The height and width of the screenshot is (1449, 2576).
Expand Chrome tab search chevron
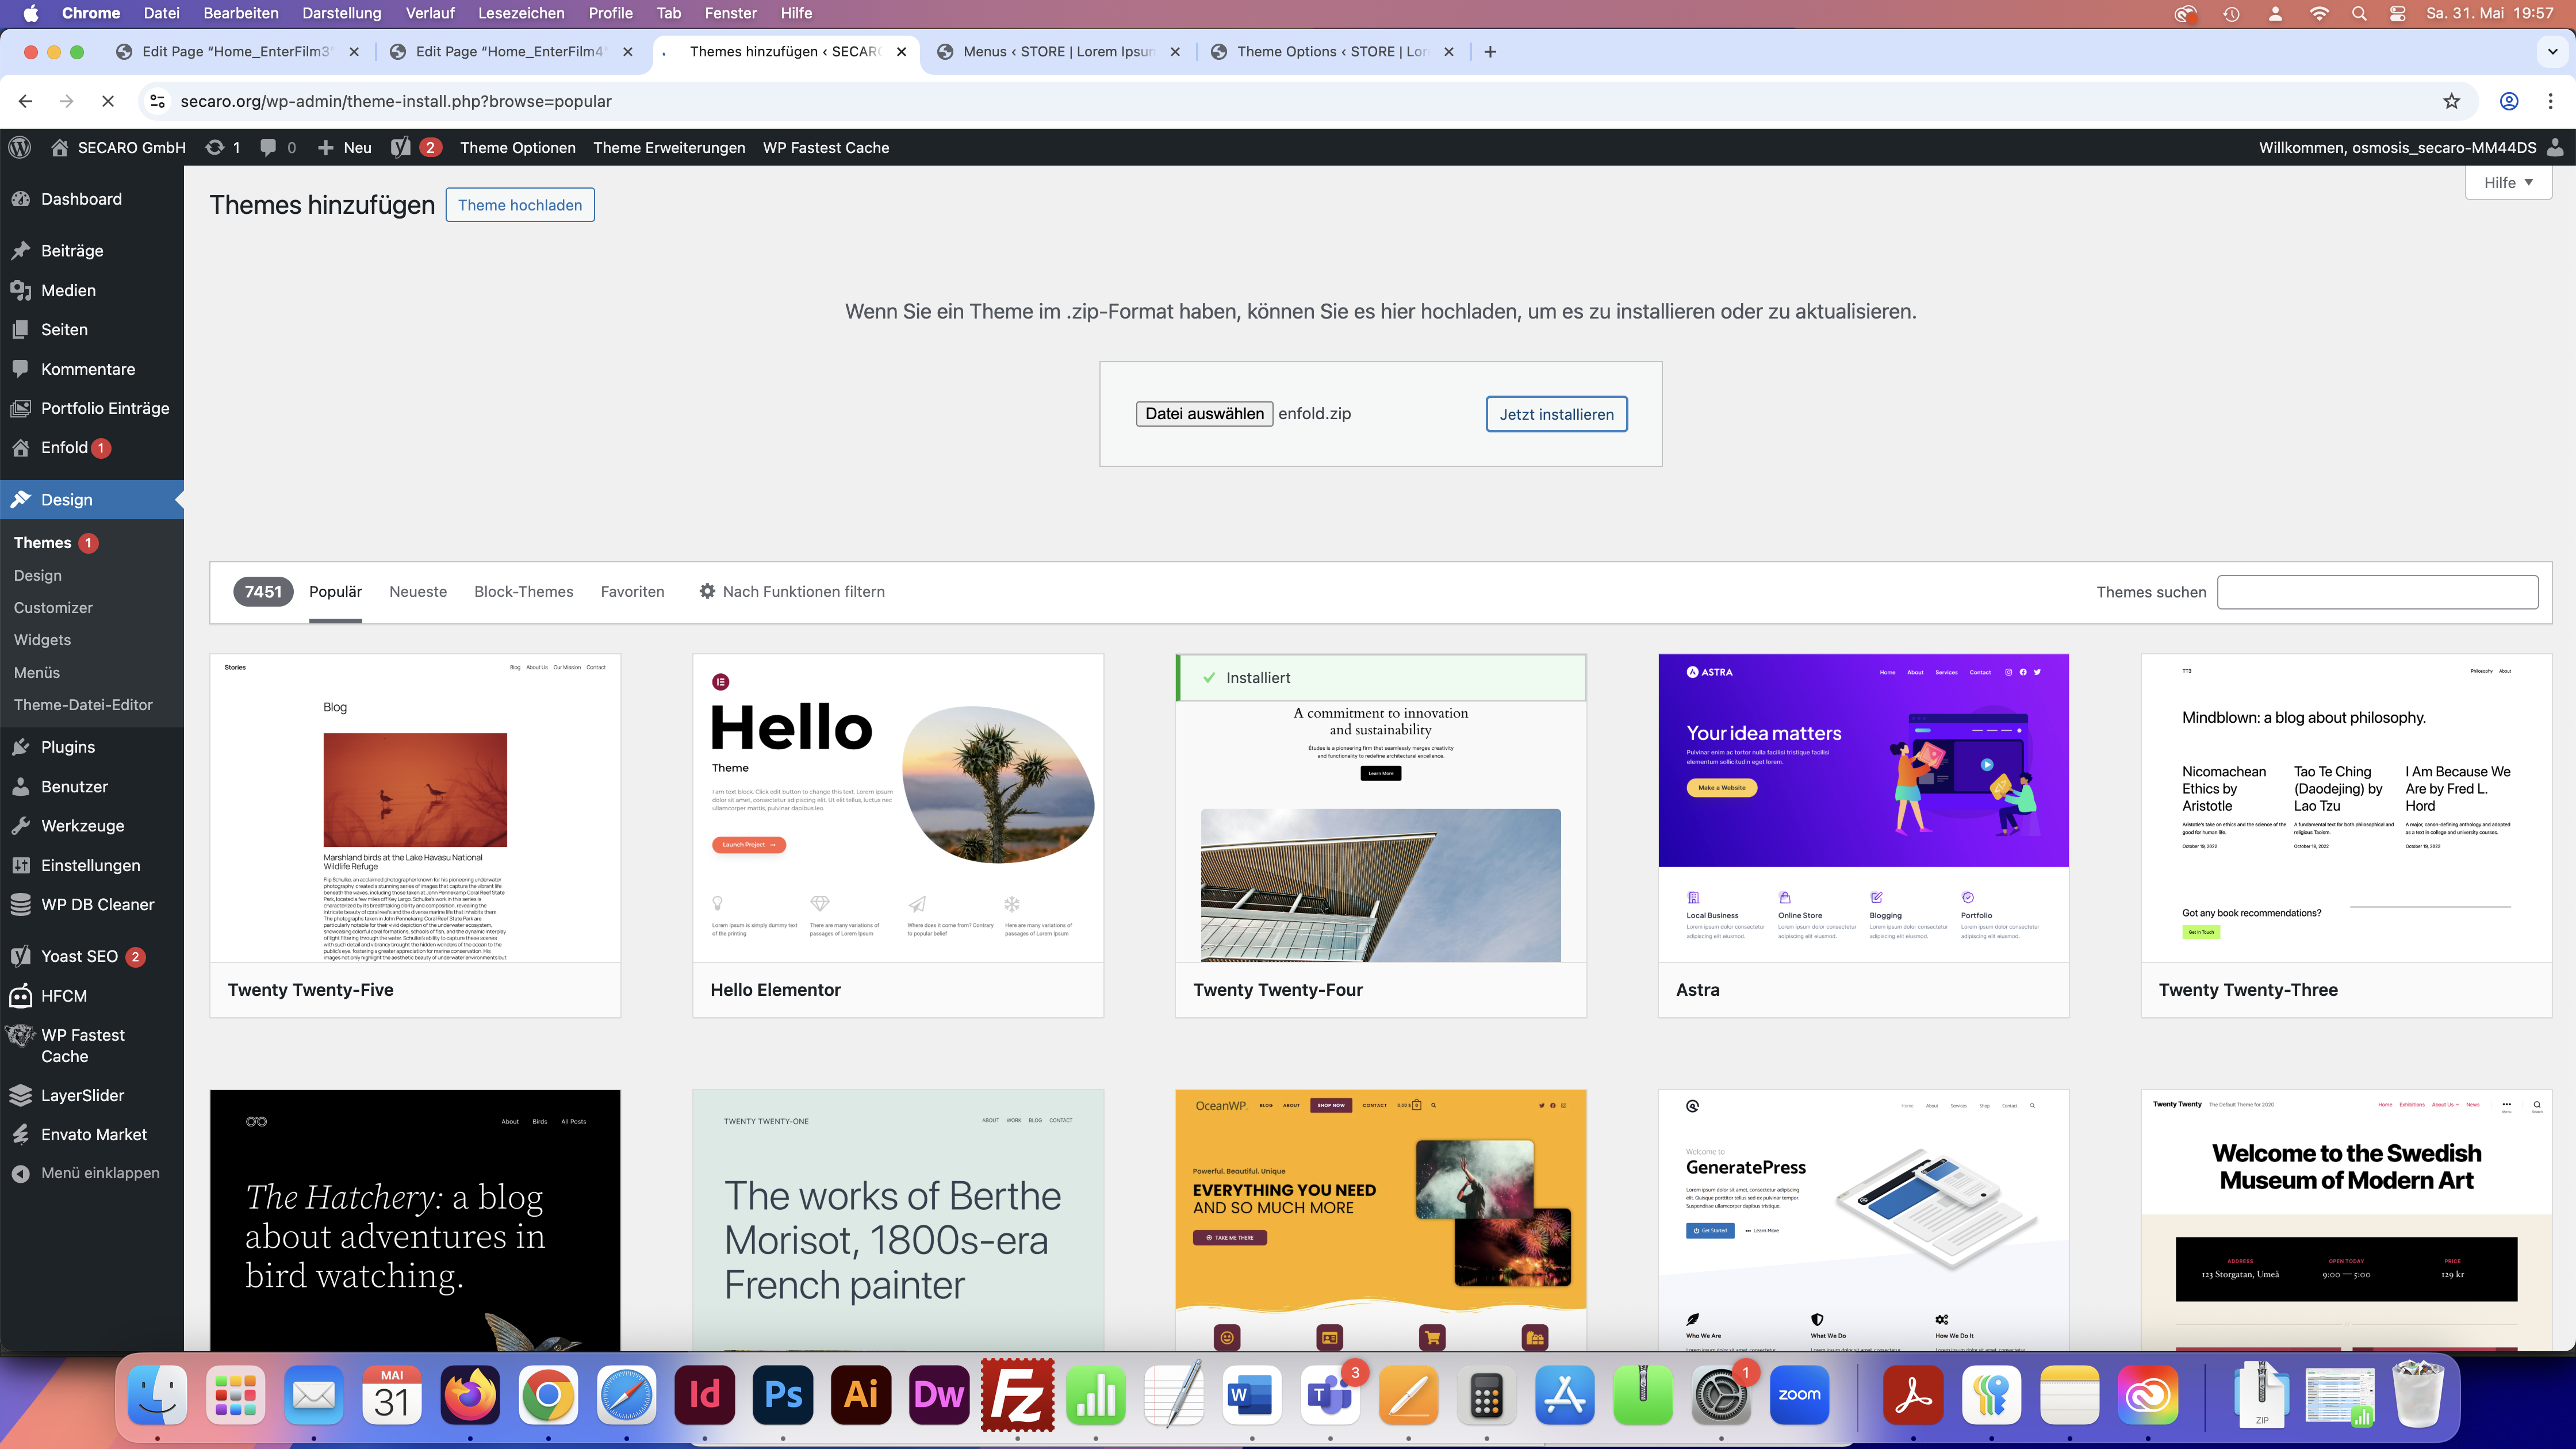(x=2552, y=52)
